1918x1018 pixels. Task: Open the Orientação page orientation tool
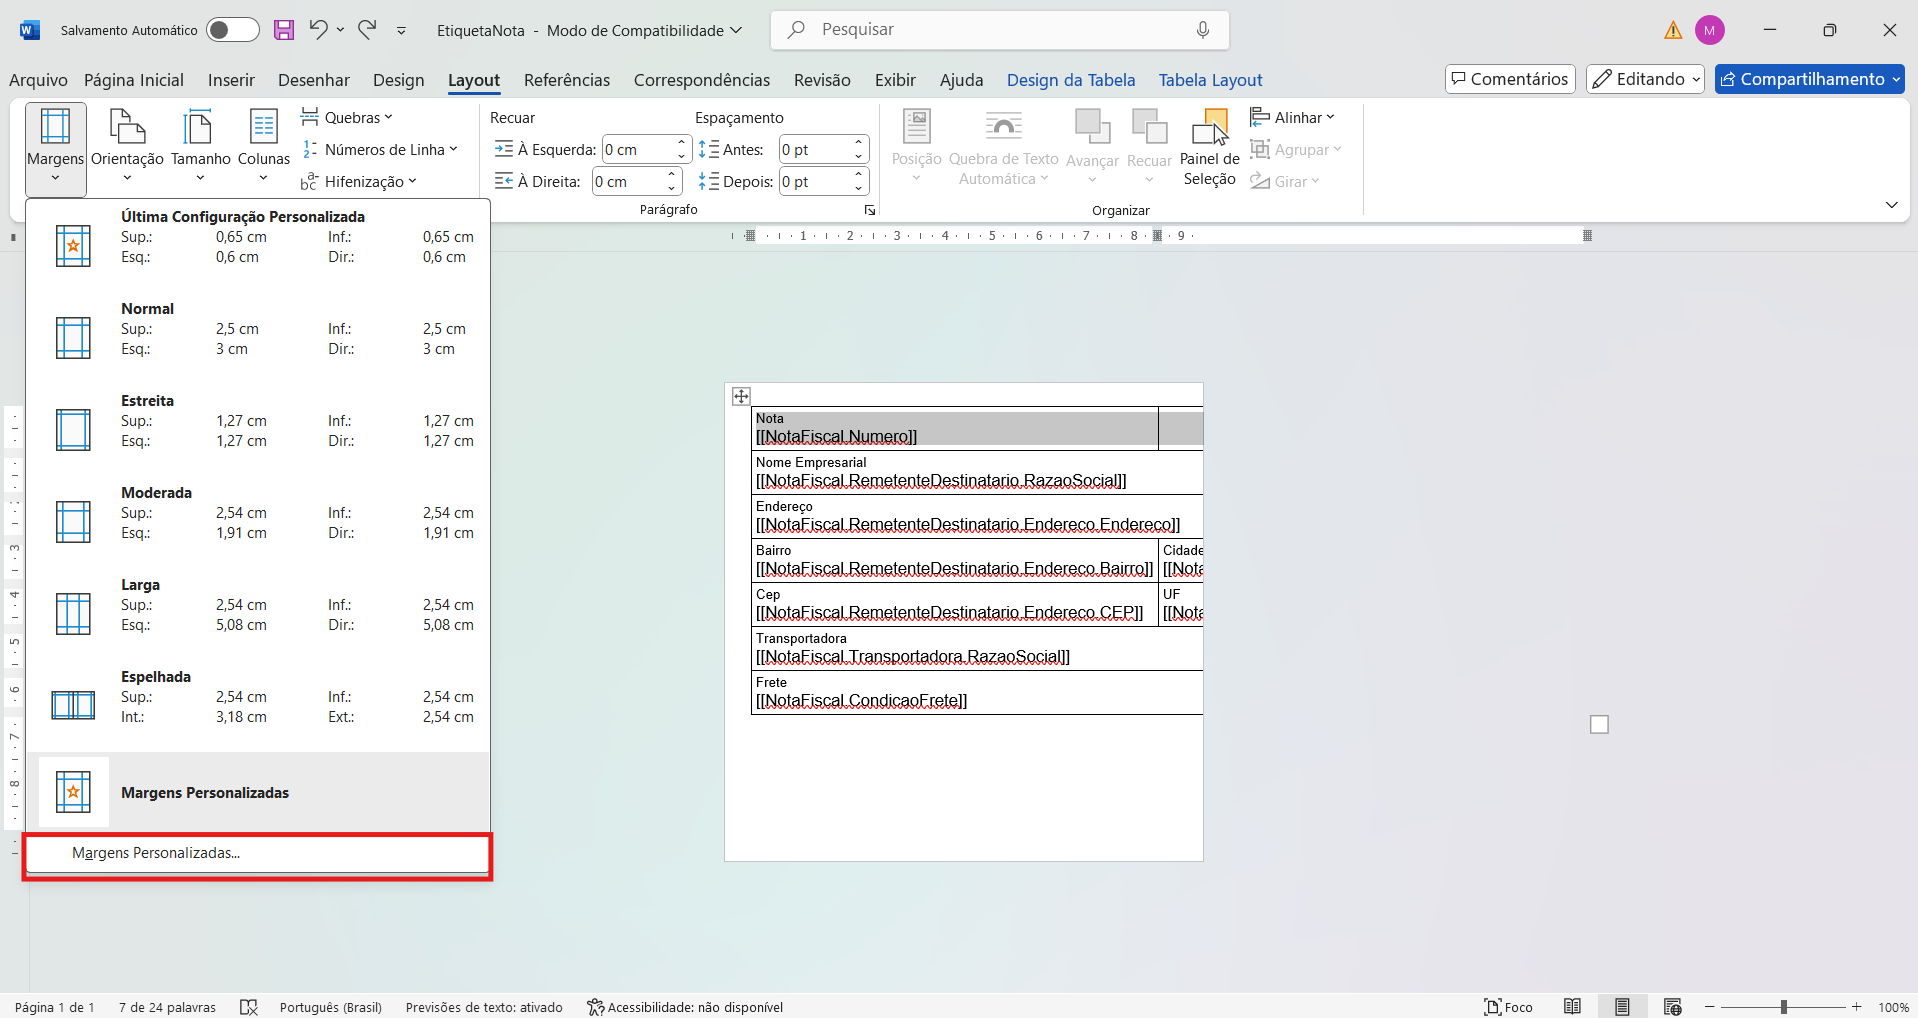127,146
